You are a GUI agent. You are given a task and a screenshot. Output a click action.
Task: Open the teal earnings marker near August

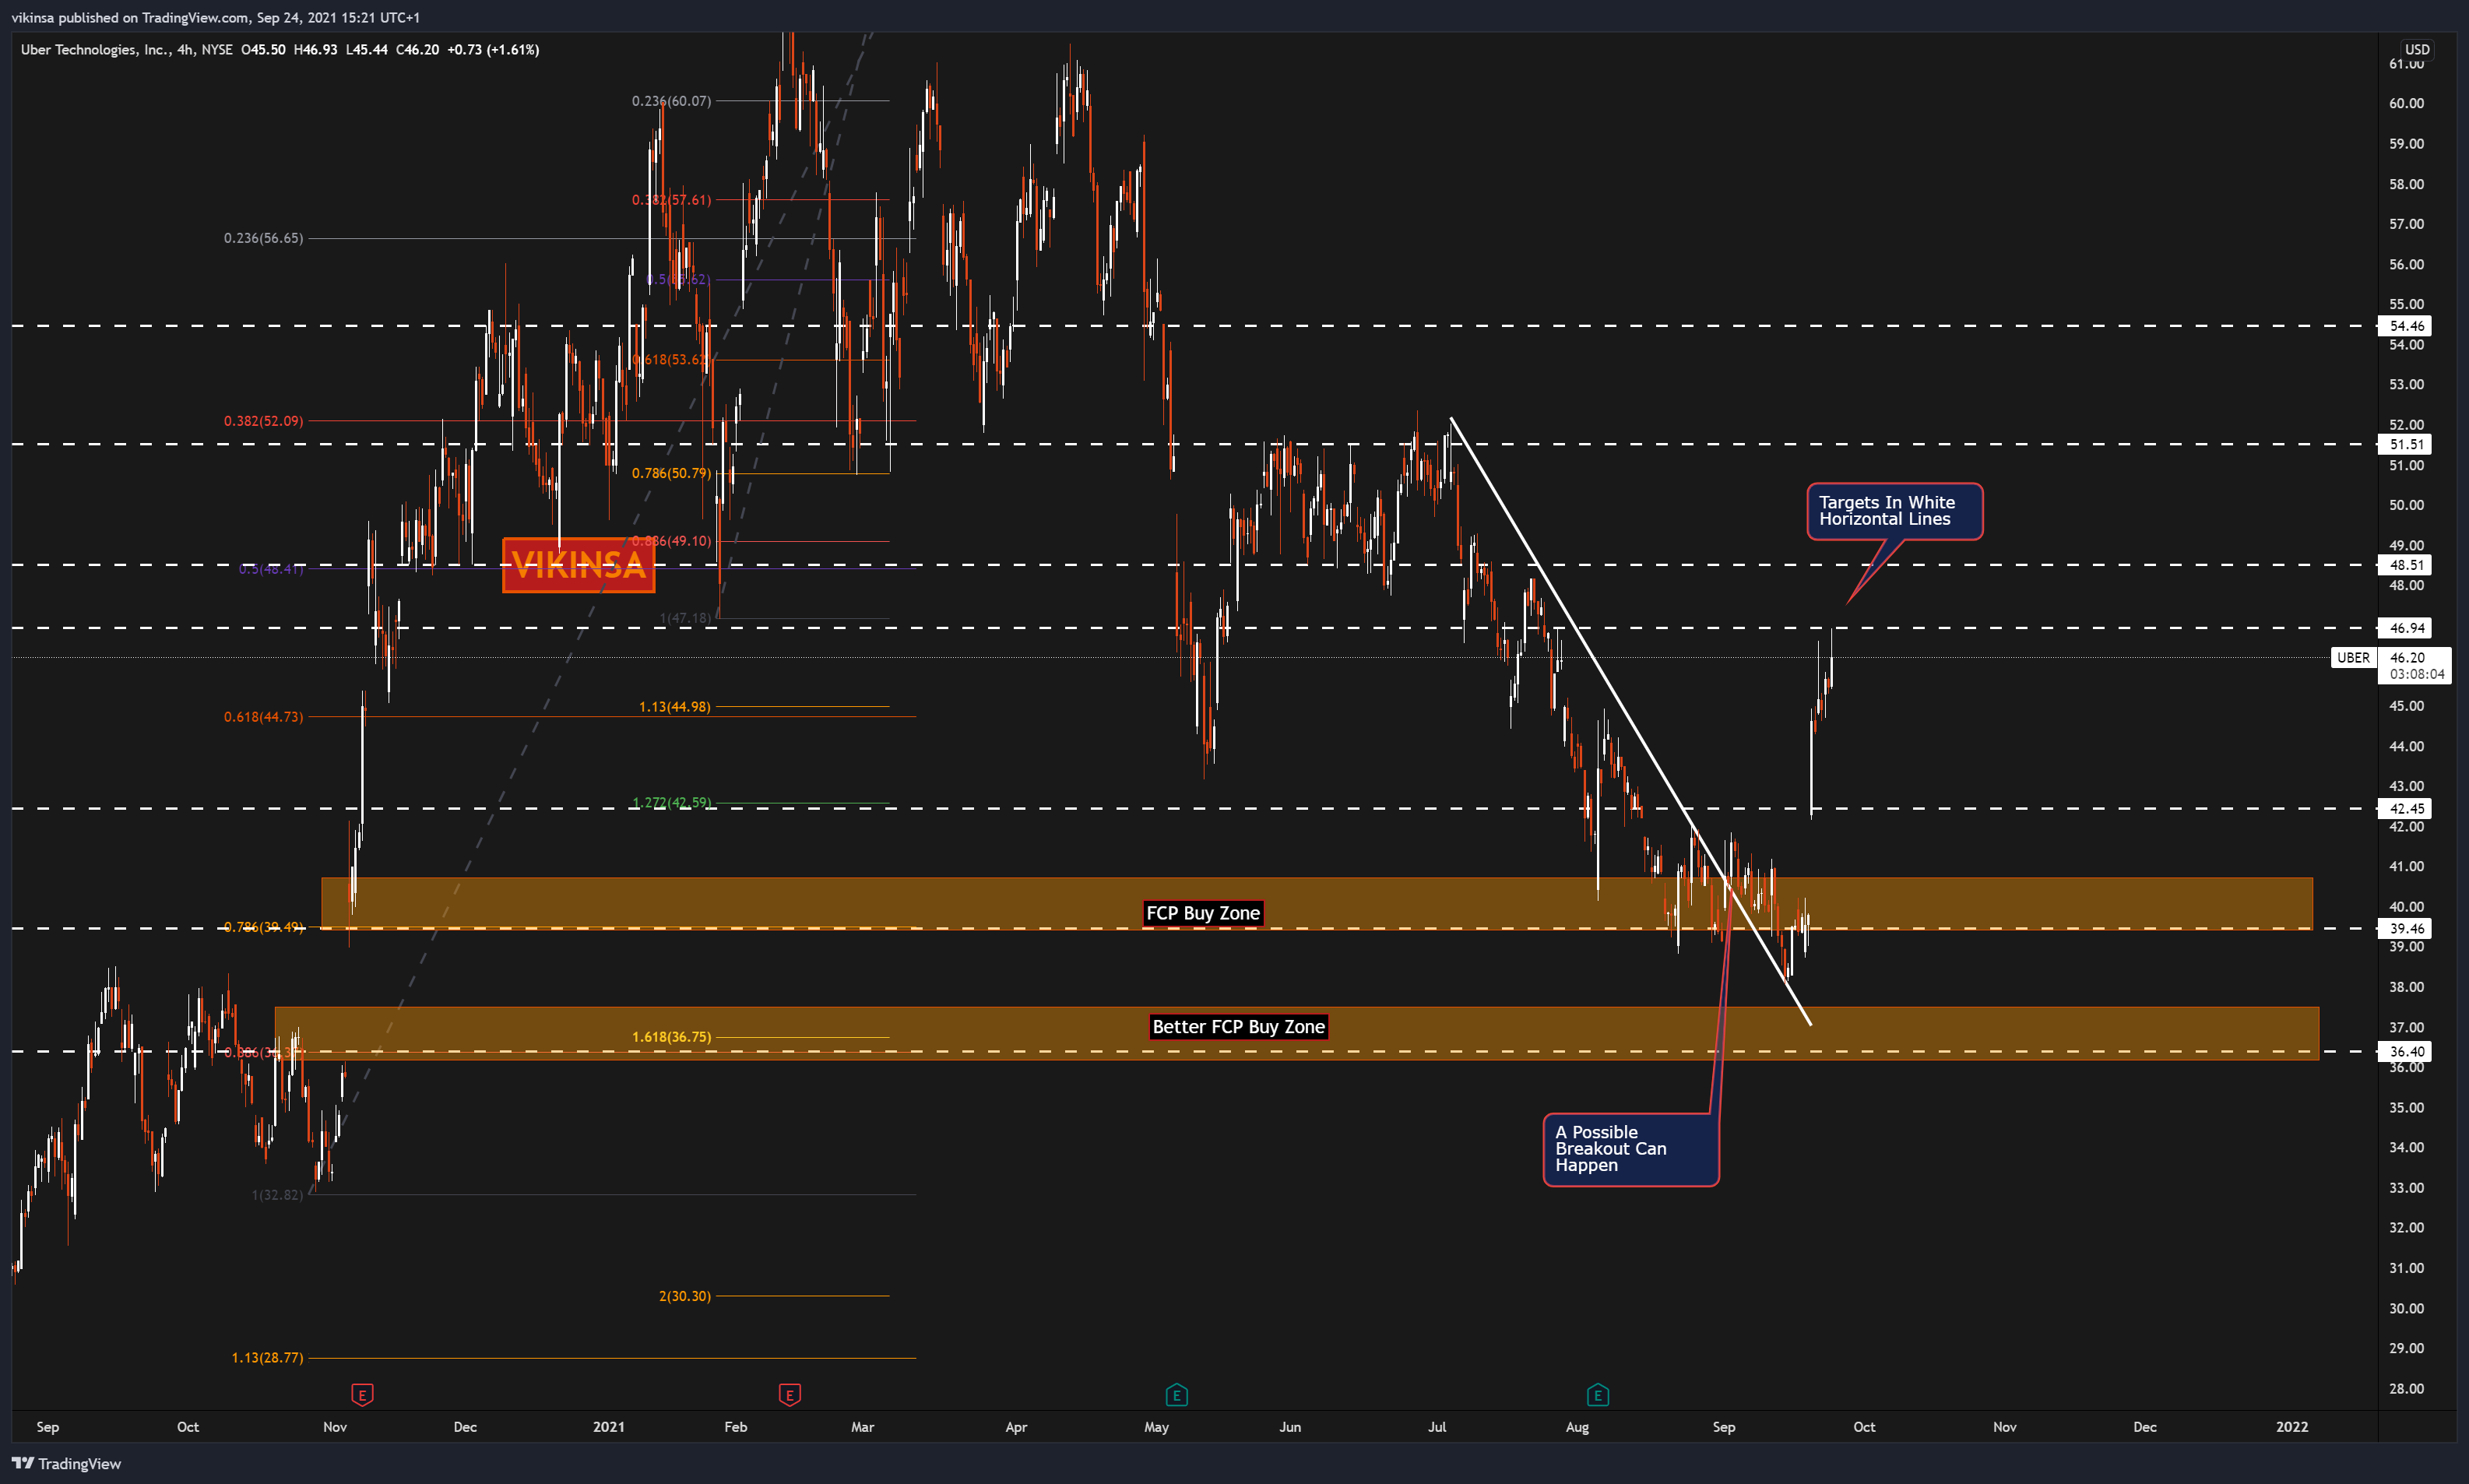(x=1597, y=1394)
